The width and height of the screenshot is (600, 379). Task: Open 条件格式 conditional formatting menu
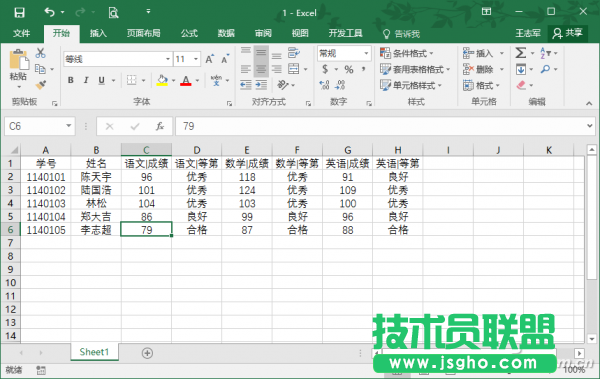407,53
